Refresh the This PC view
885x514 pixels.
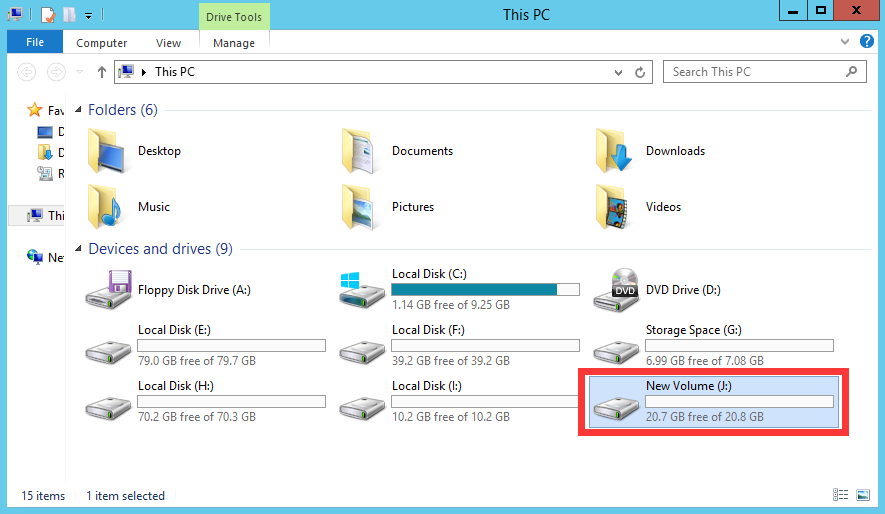click(x=640, y=72)
